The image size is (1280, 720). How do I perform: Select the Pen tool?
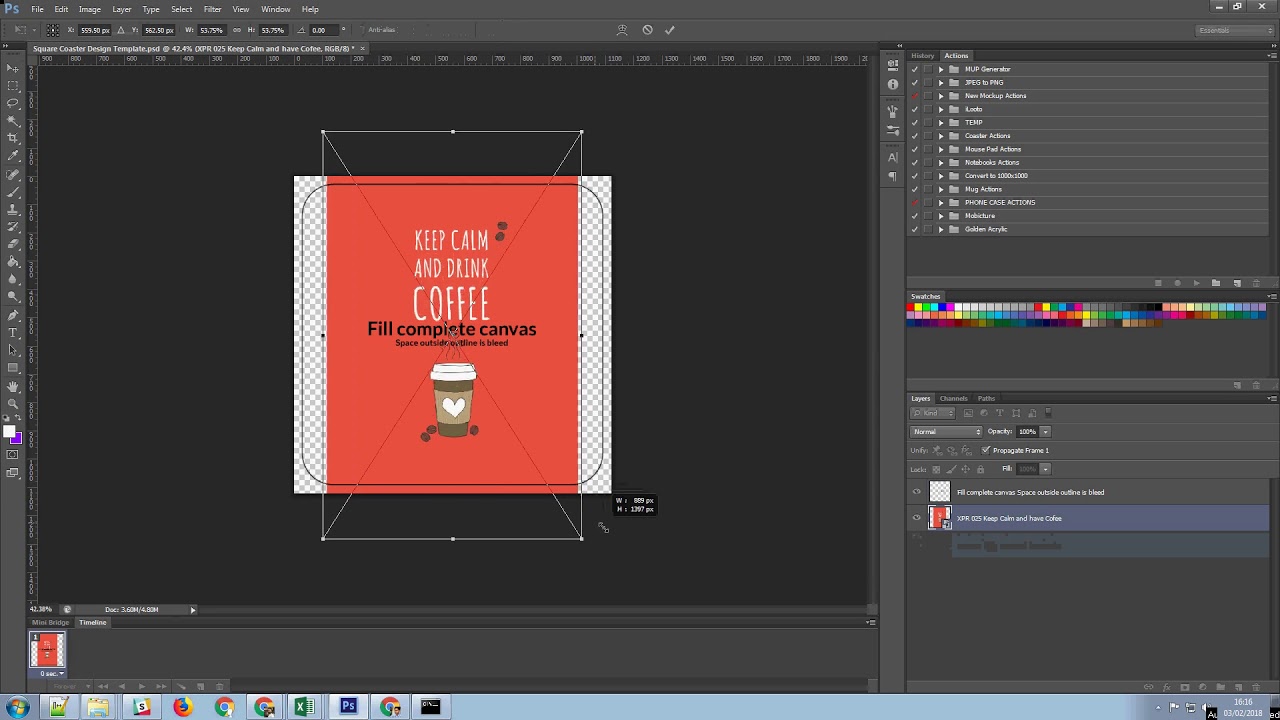pyautogui.click(x=13, y=315)
